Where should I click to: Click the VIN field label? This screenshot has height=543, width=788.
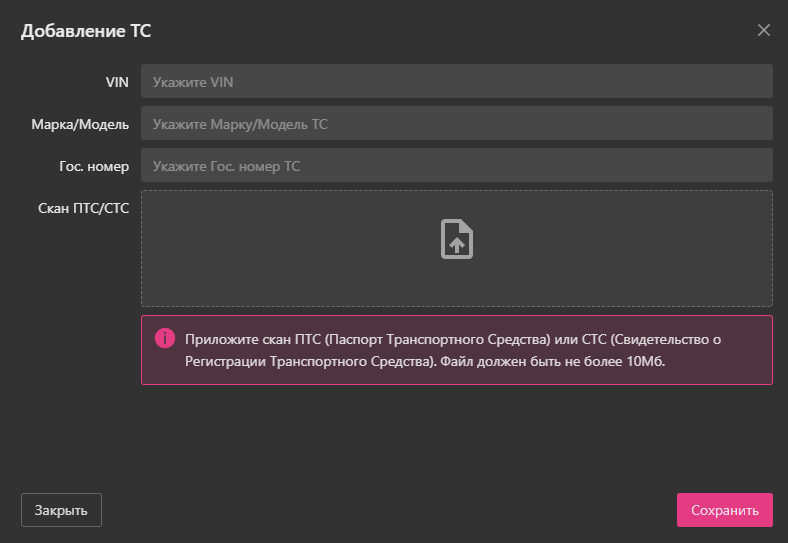pyautogui.click(x=117, y=82)
